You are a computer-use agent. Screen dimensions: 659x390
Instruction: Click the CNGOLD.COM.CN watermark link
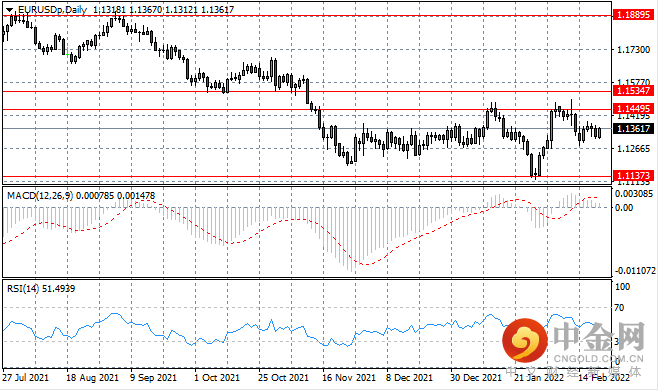(x=599, y=359)
